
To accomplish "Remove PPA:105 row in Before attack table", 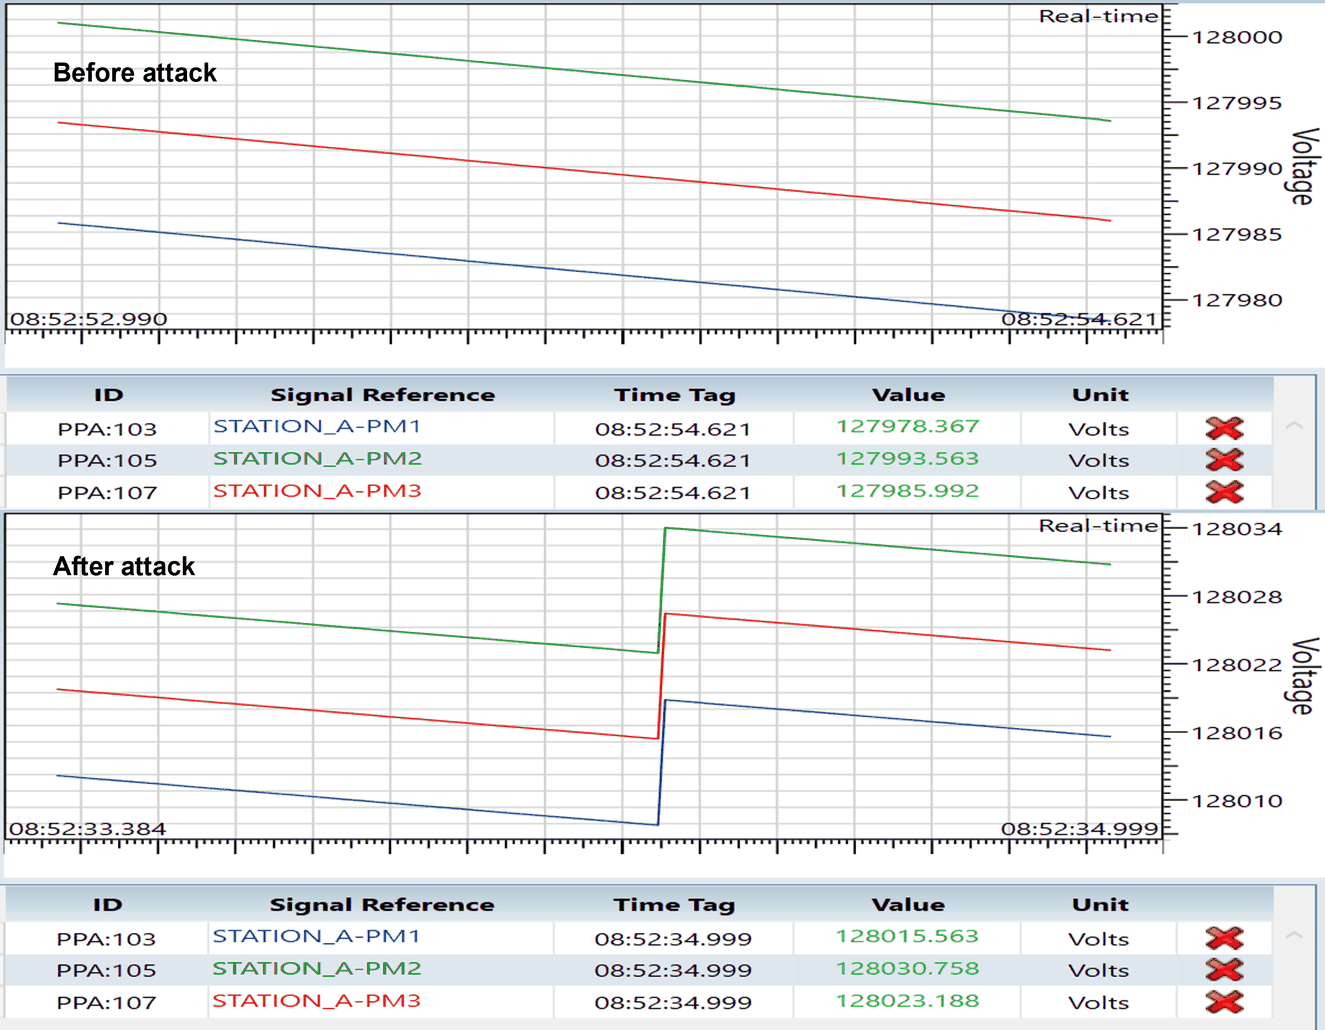I will point(1224,460).
